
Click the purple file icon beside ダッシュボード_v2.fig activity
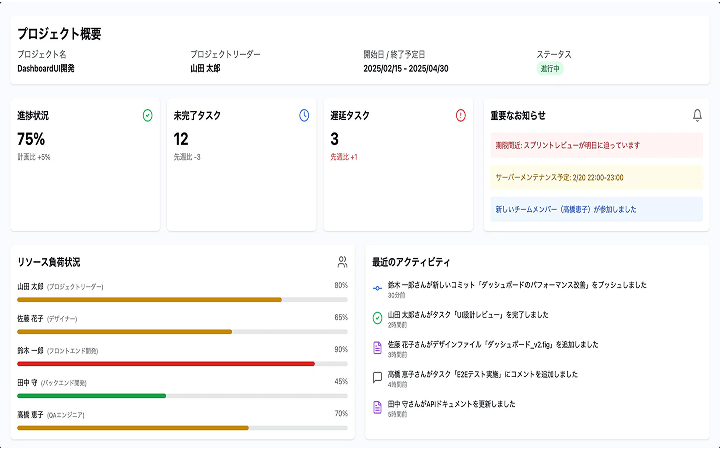point(377,348)
